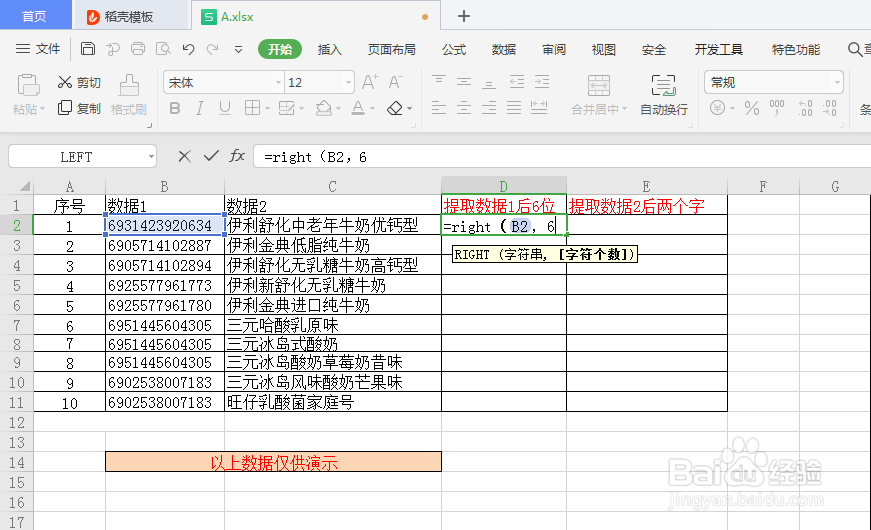This screenshot has width=871, height=530.
Task: Decrease font size with A-
Action: 395,82
